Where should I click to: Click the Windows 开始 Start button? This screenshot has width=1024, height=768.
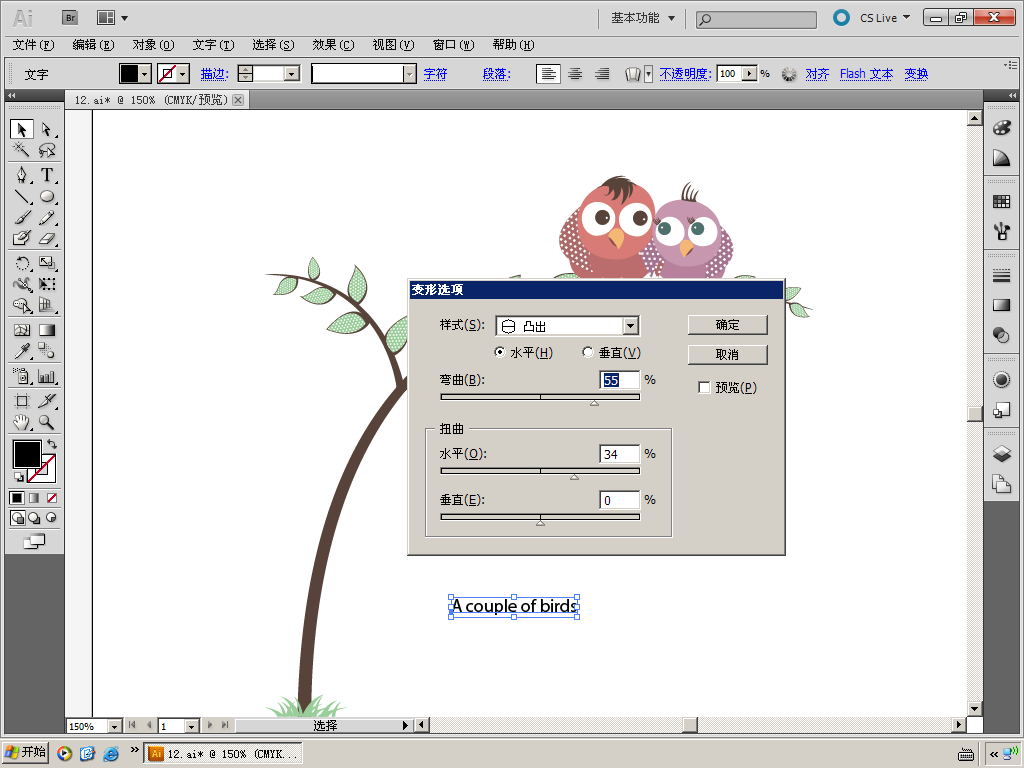point(26,752)
